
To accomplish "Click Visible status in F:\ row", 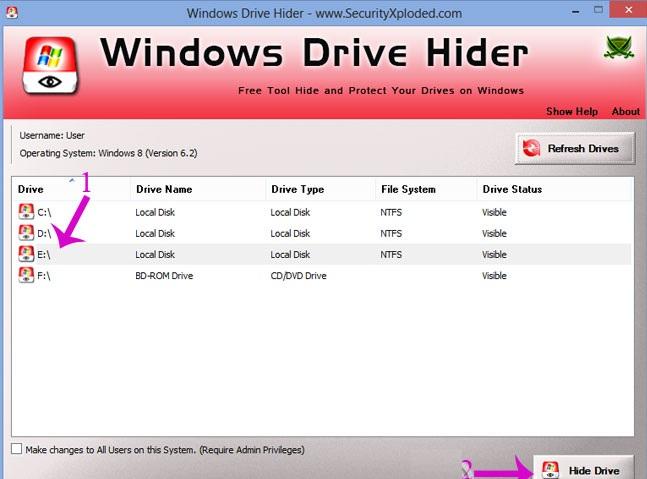I will pyautogui.click(x=494, y=276).
